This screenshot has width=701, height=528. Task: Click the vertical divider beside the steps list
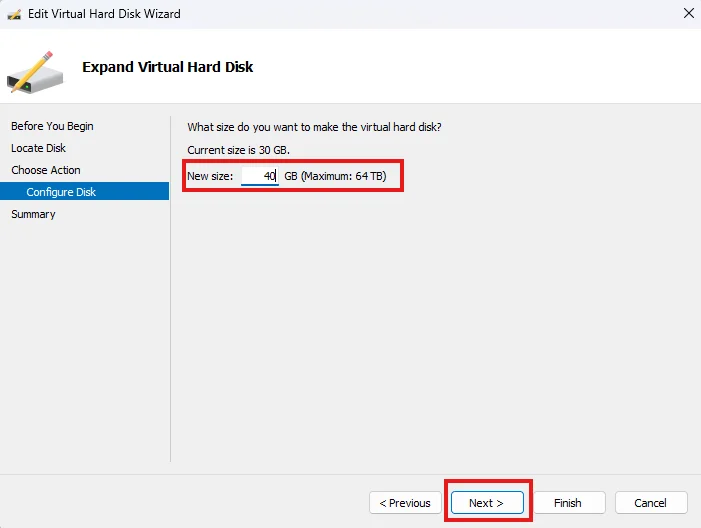click(x=170, y=289)
